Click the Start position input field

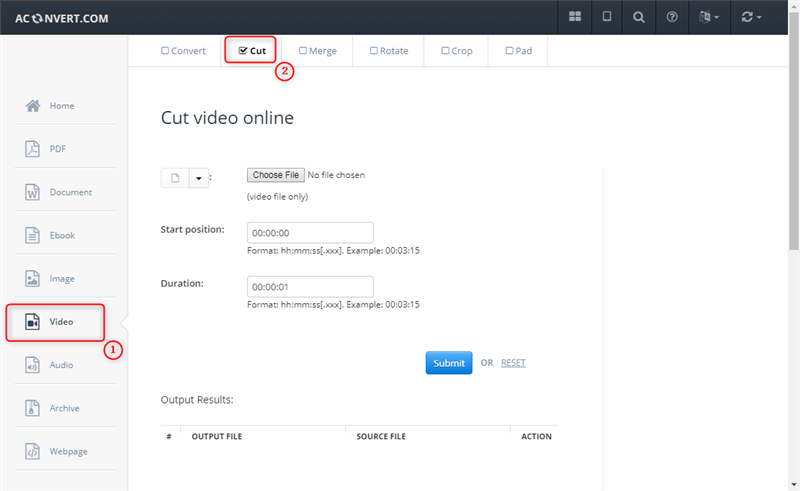coord(310,233)
